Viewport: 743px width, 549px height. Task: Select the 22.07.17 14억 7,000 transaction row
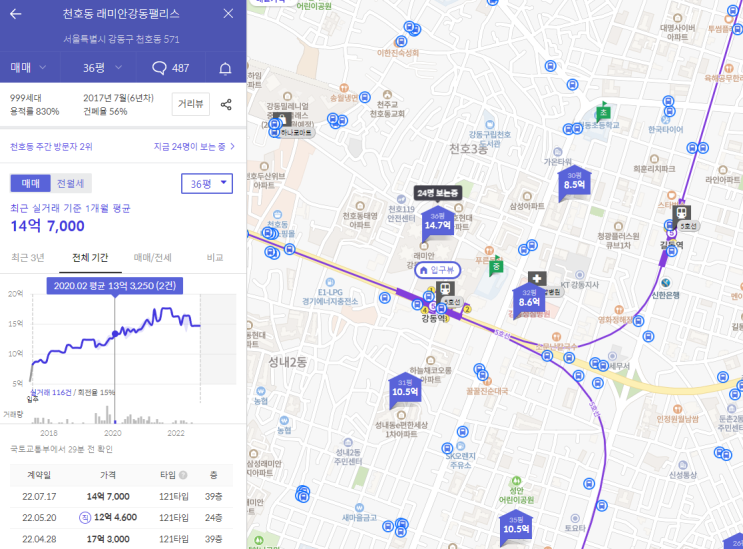point(122,496)
